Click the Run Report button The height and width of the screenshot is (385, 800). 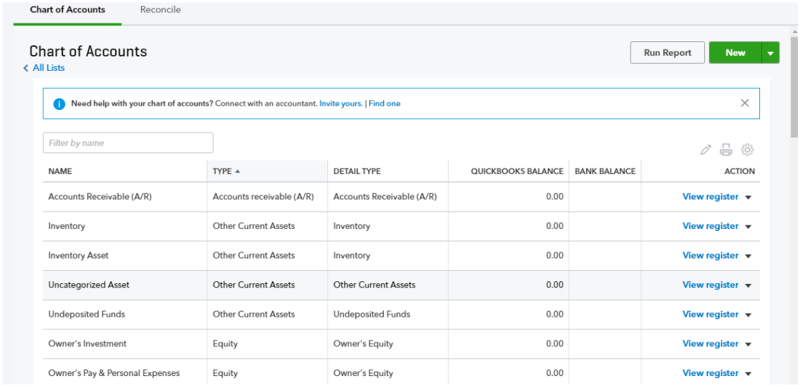[x=667, y=53]
